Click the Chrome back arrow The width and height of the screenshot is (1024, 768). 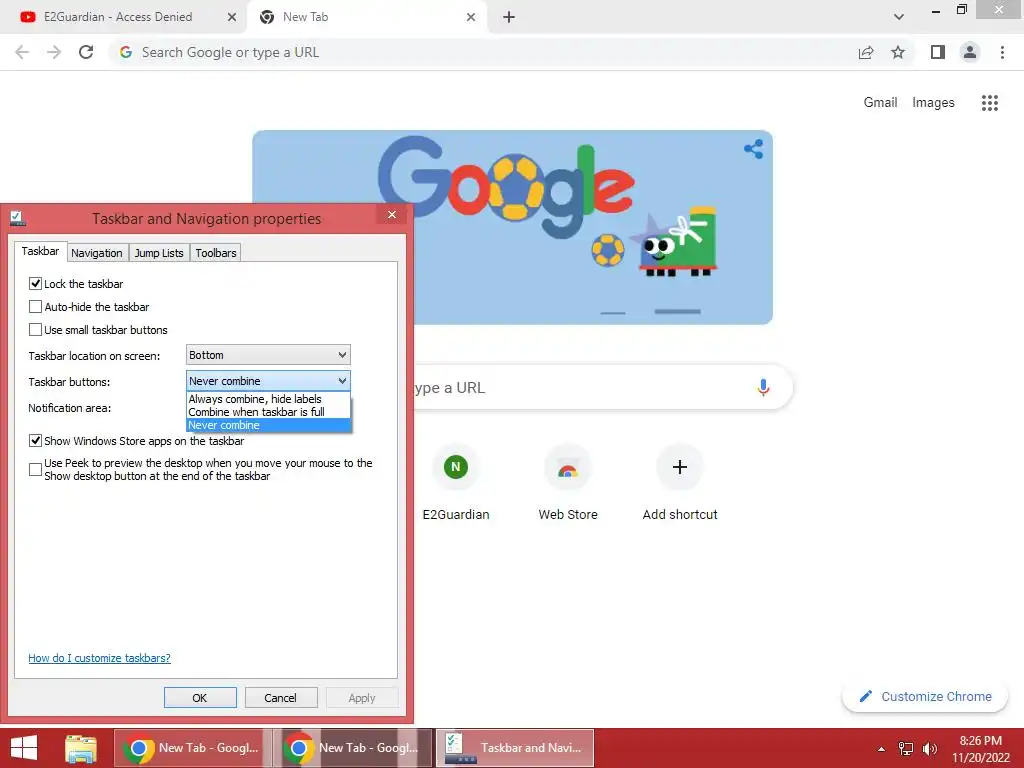(22, 52)
